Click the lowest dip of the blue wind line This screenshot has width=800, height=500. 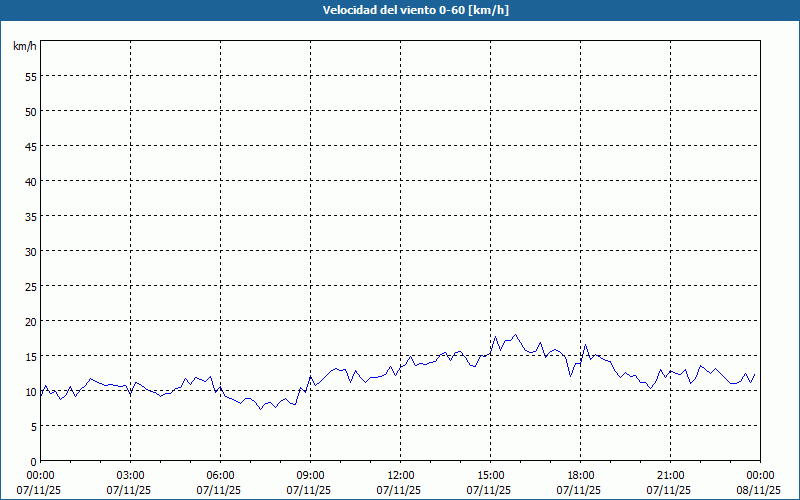260,409
